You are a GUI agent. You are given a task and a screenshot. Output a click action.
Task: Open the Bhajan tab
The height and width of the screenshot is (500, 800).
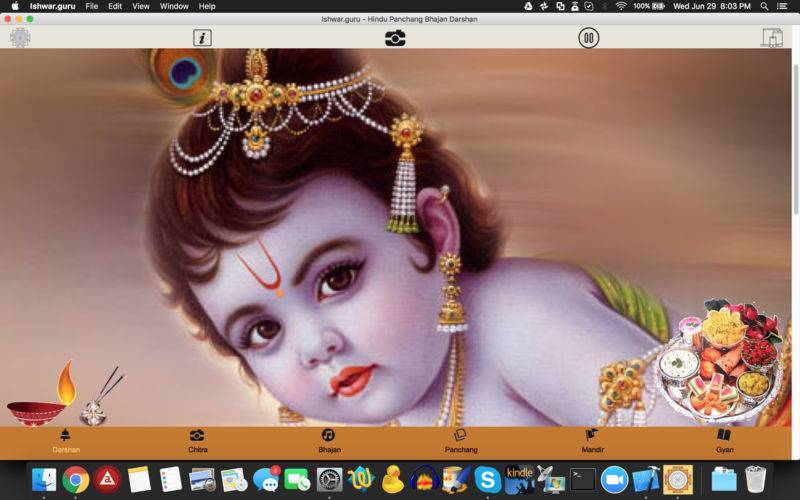329,442
